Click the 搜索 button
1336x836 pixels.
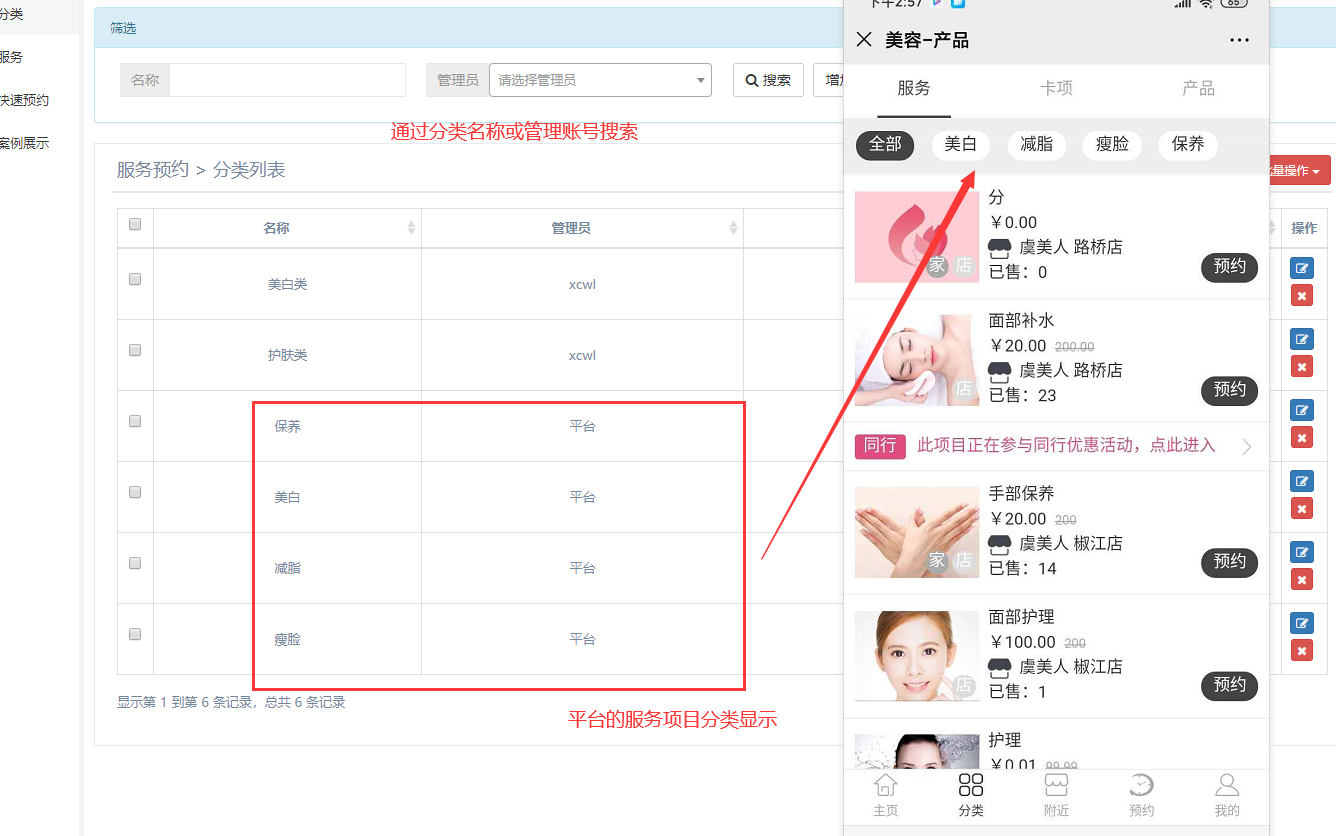(768, 80)
